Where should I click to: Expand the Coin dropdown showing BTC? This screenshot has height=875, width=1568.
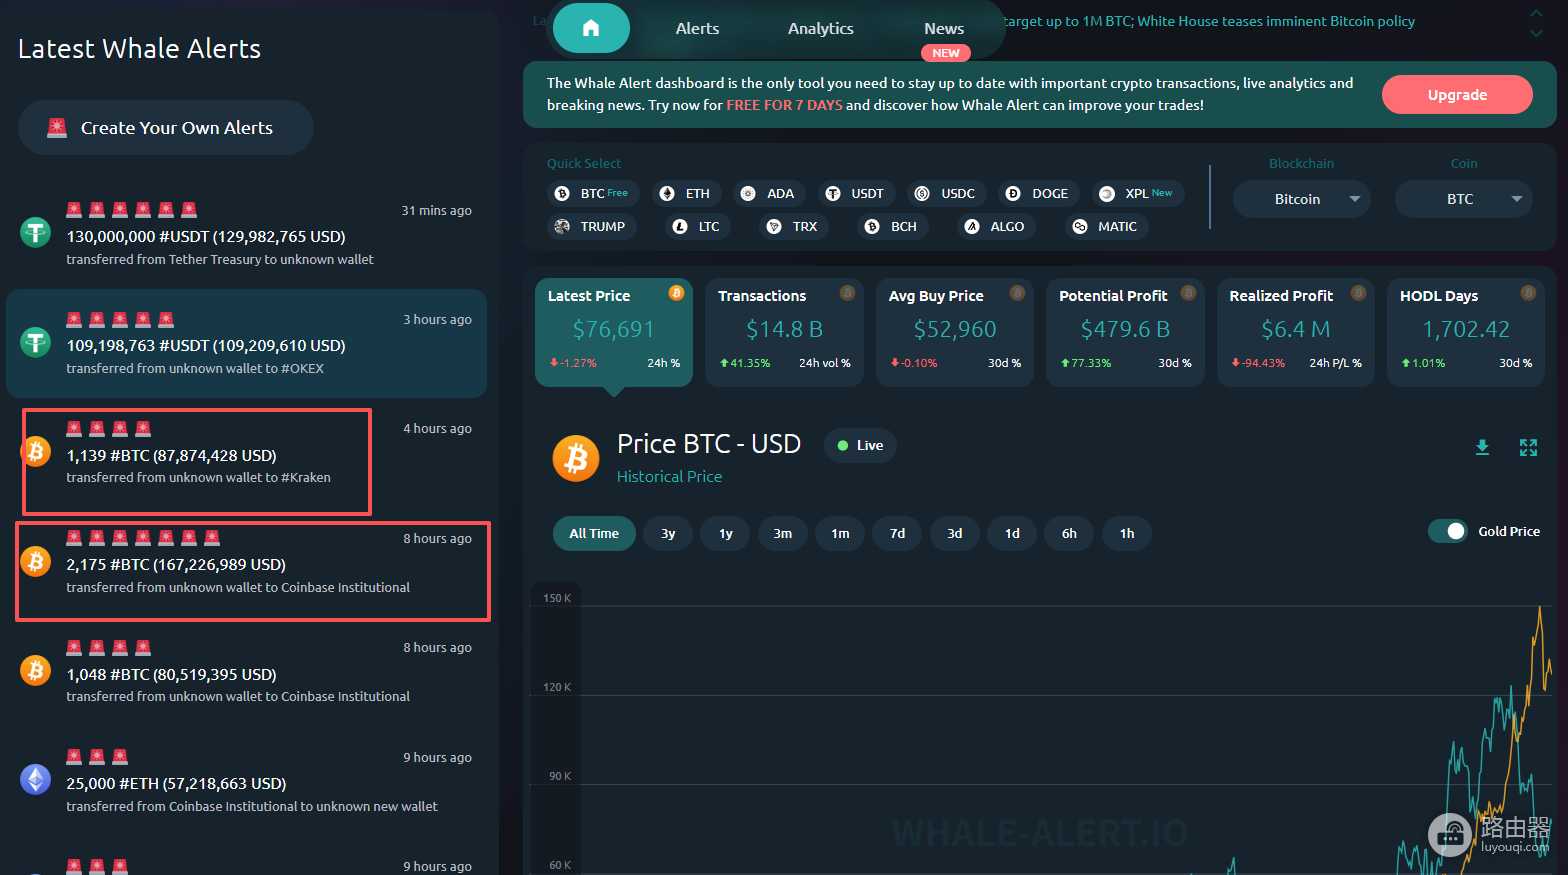coord(1464,199)
